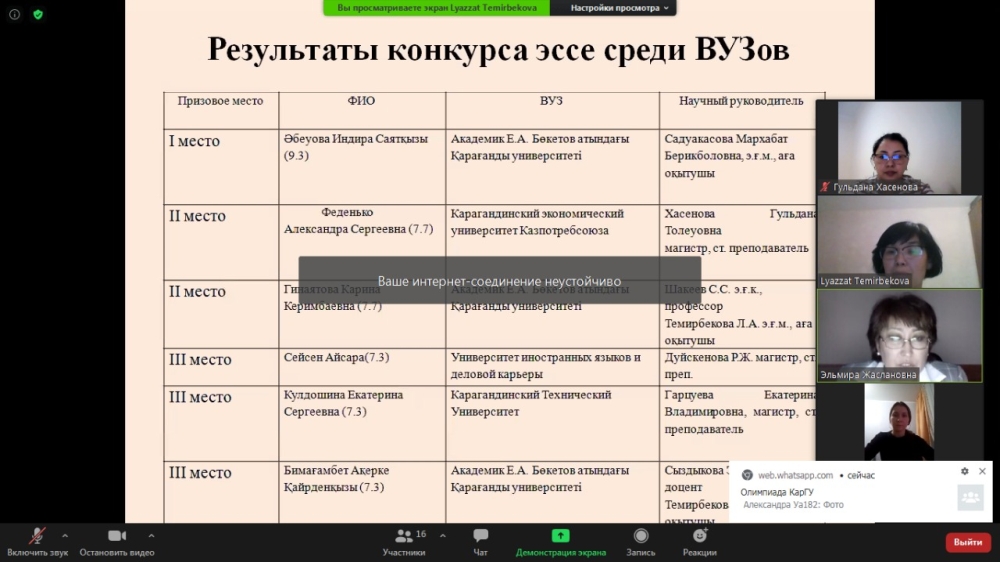Expand chevron next to Участники
The image size is (1000, 562).
443,535
